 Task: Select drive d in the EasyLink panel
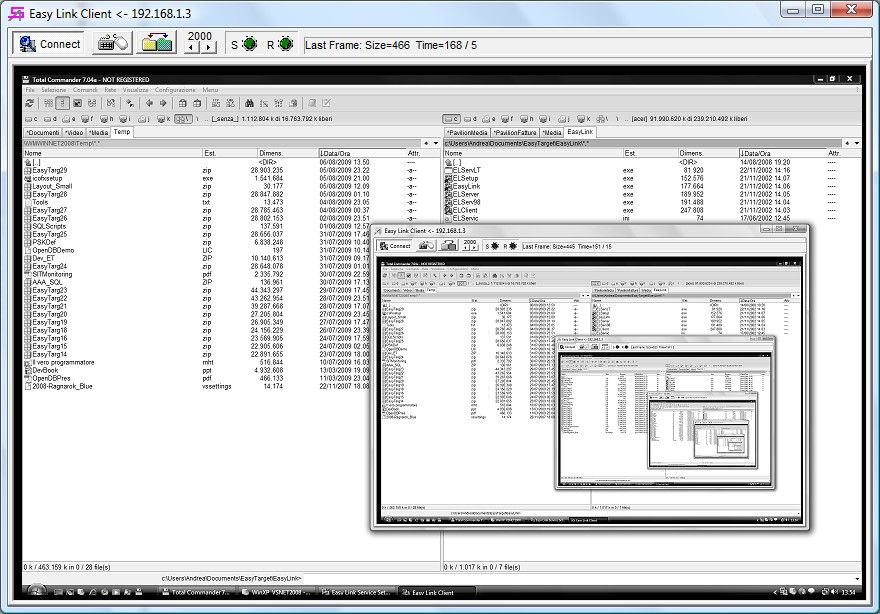pos(470,119)
